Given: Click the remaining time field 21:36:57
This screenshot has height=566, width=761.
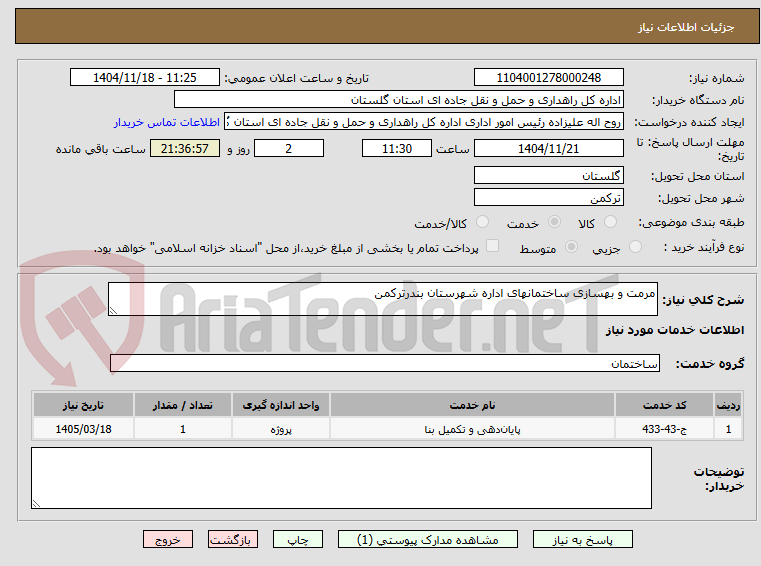Looking at the screenshot, I should click(184, 148).
